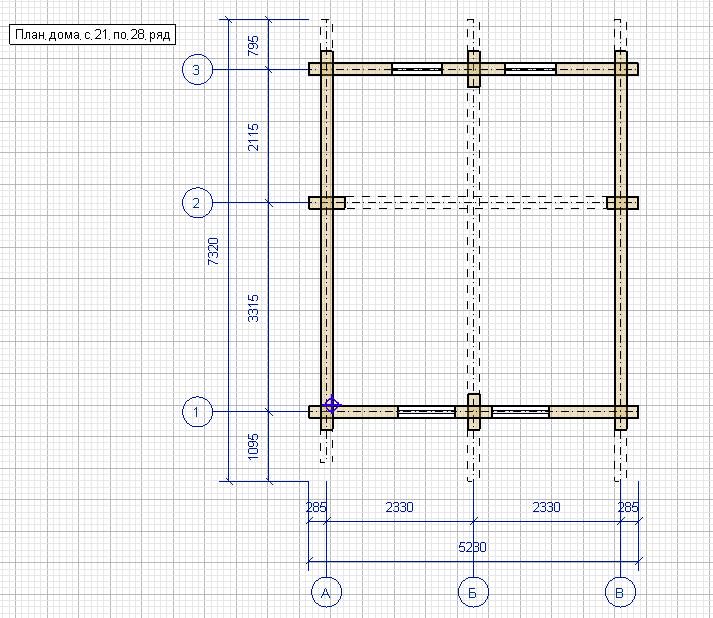Viewport: 713px width, 618px height.
Task: Click the blue origin crosshair marker
Action: pyautogui.click(x=332, y=404)
